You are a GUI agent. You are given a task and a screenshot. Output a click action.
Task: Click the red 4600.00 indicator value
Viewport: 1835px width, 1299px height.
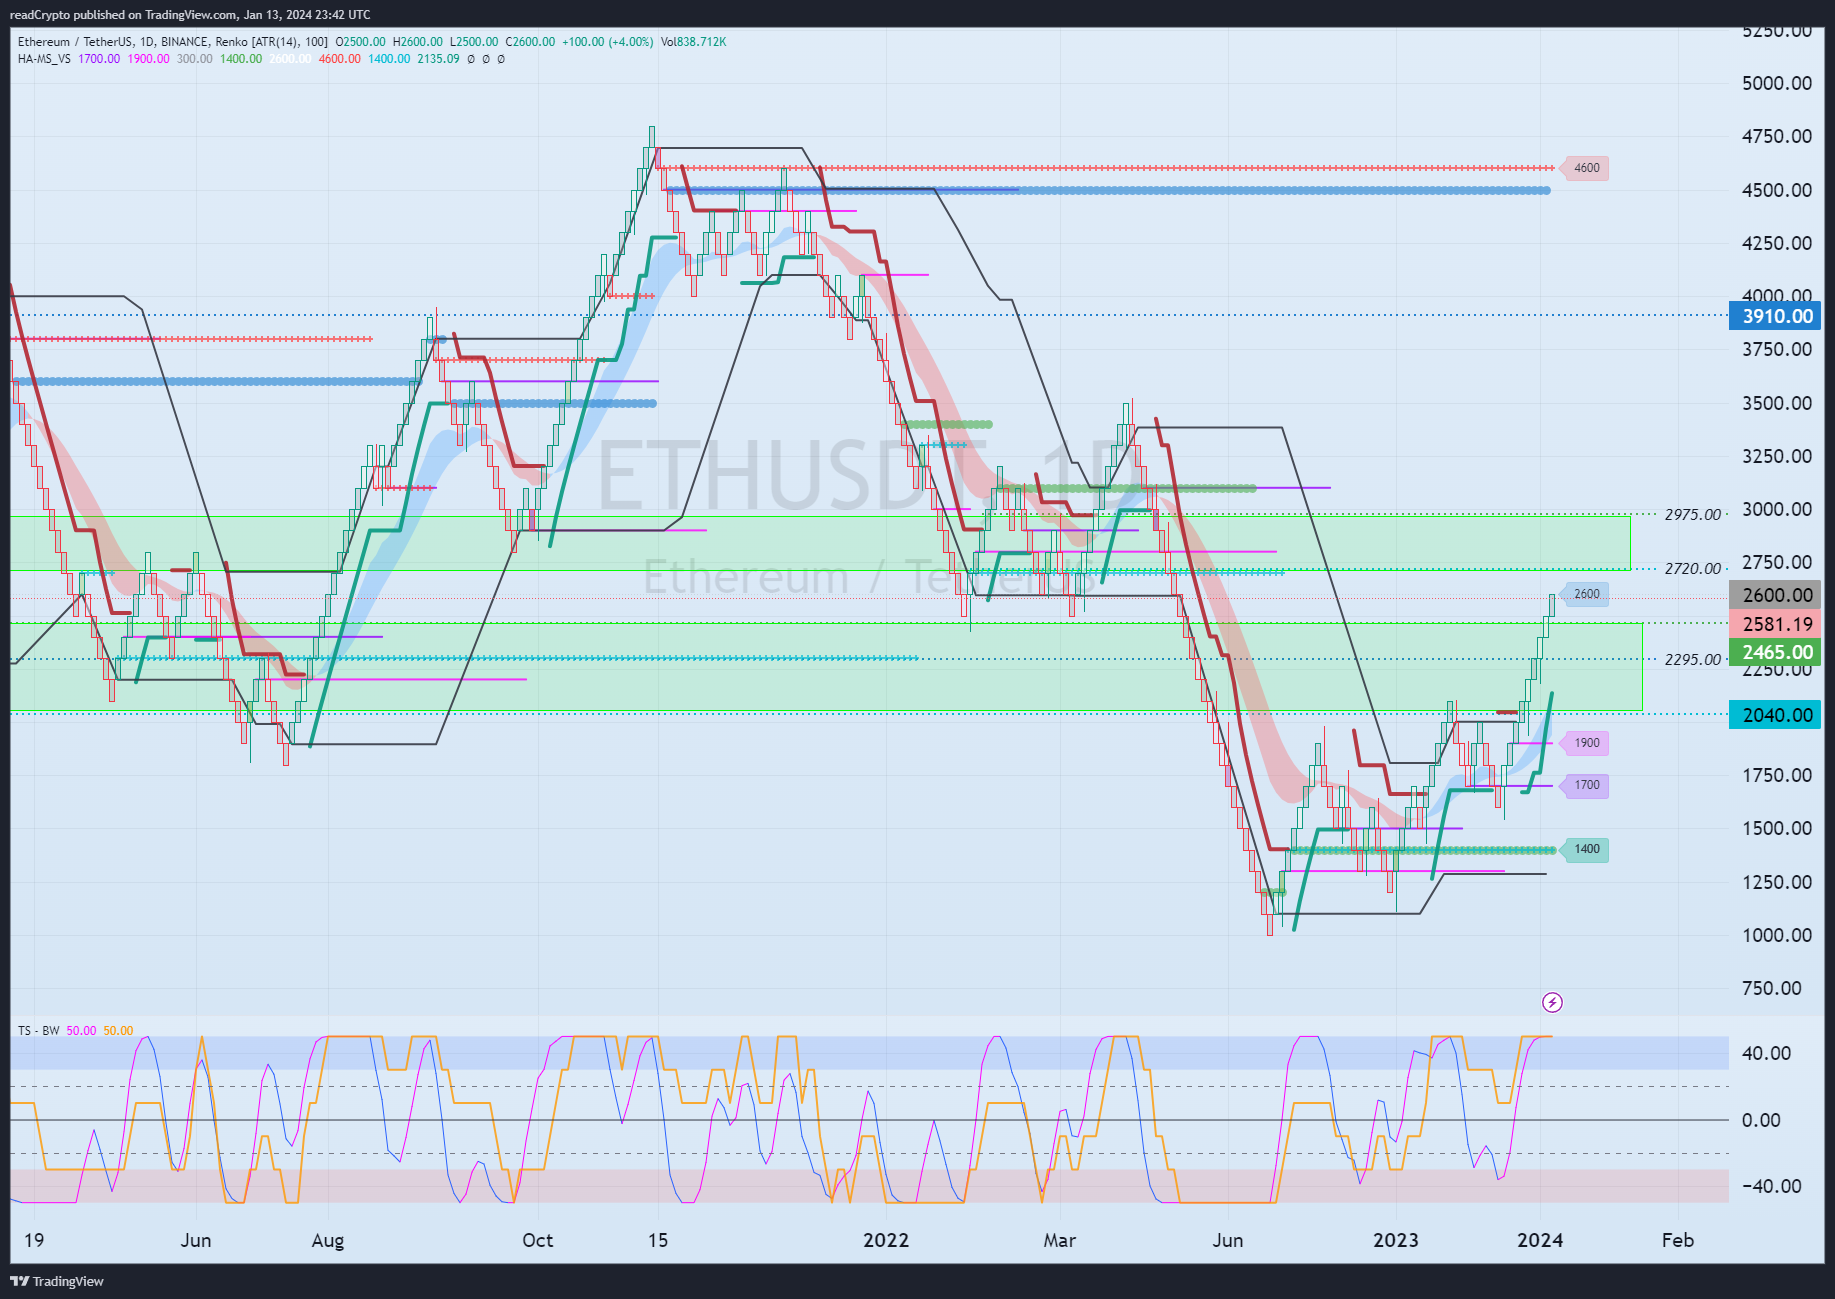[339, 59]
